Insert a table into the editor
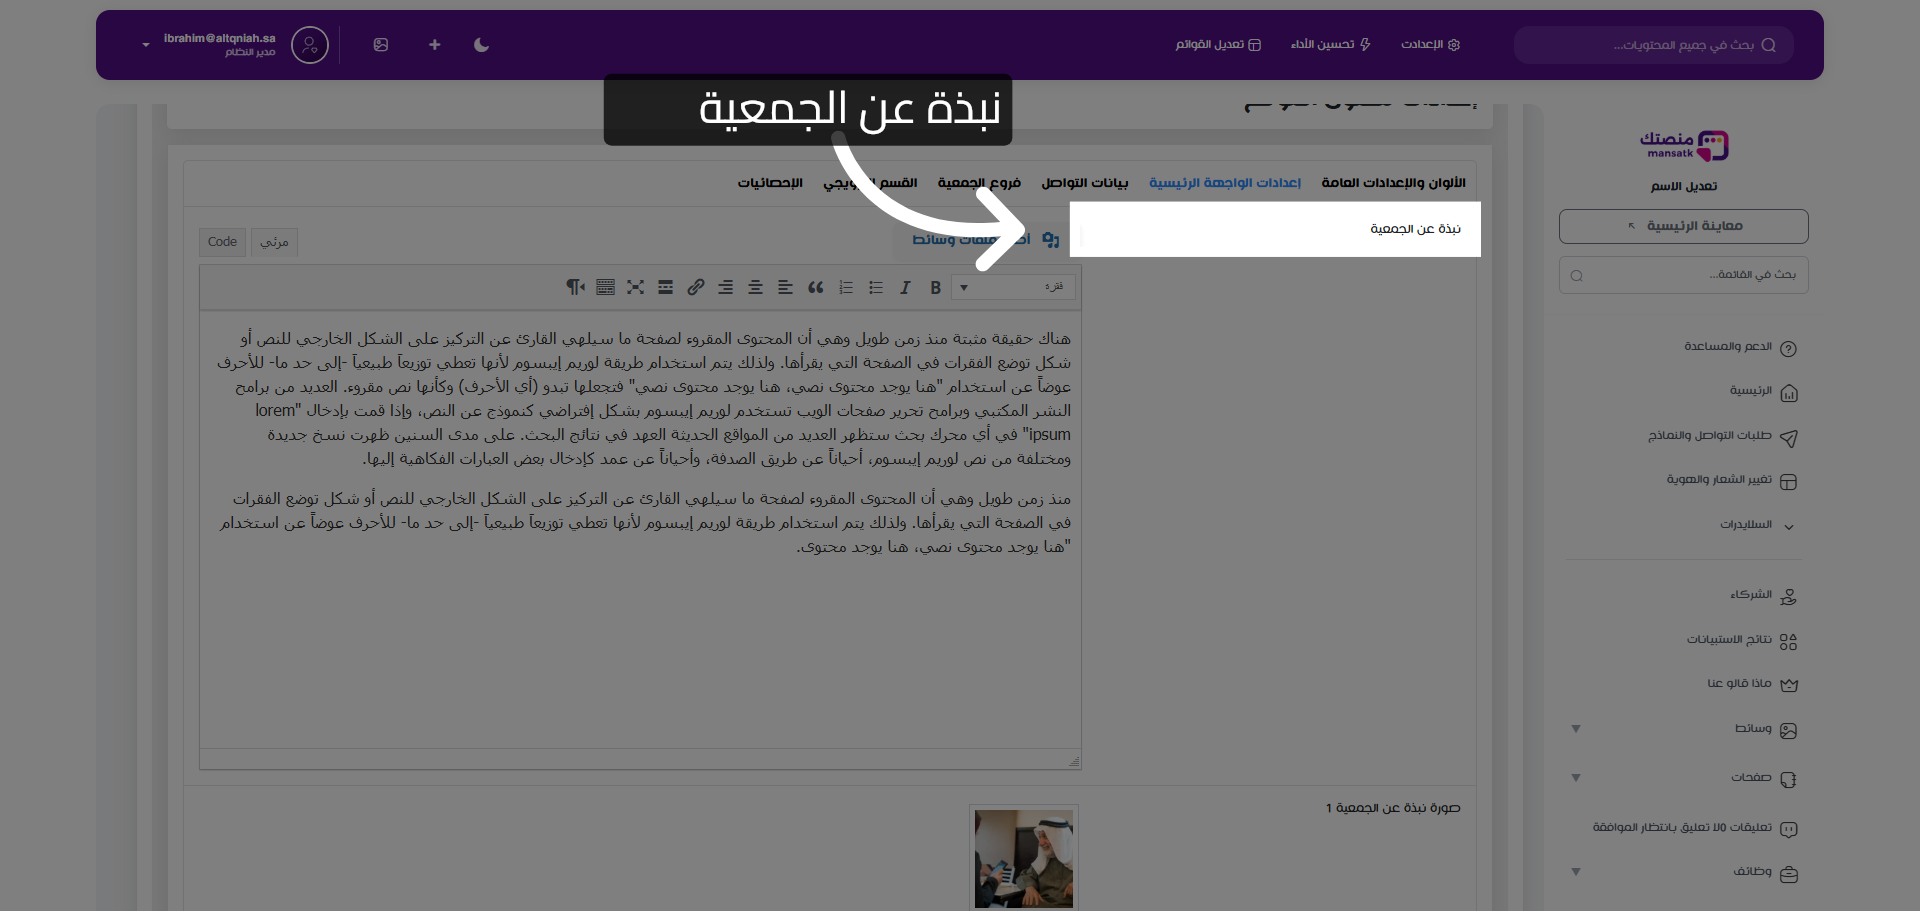Screen dimensions: 1920x911 coord(605,287)
